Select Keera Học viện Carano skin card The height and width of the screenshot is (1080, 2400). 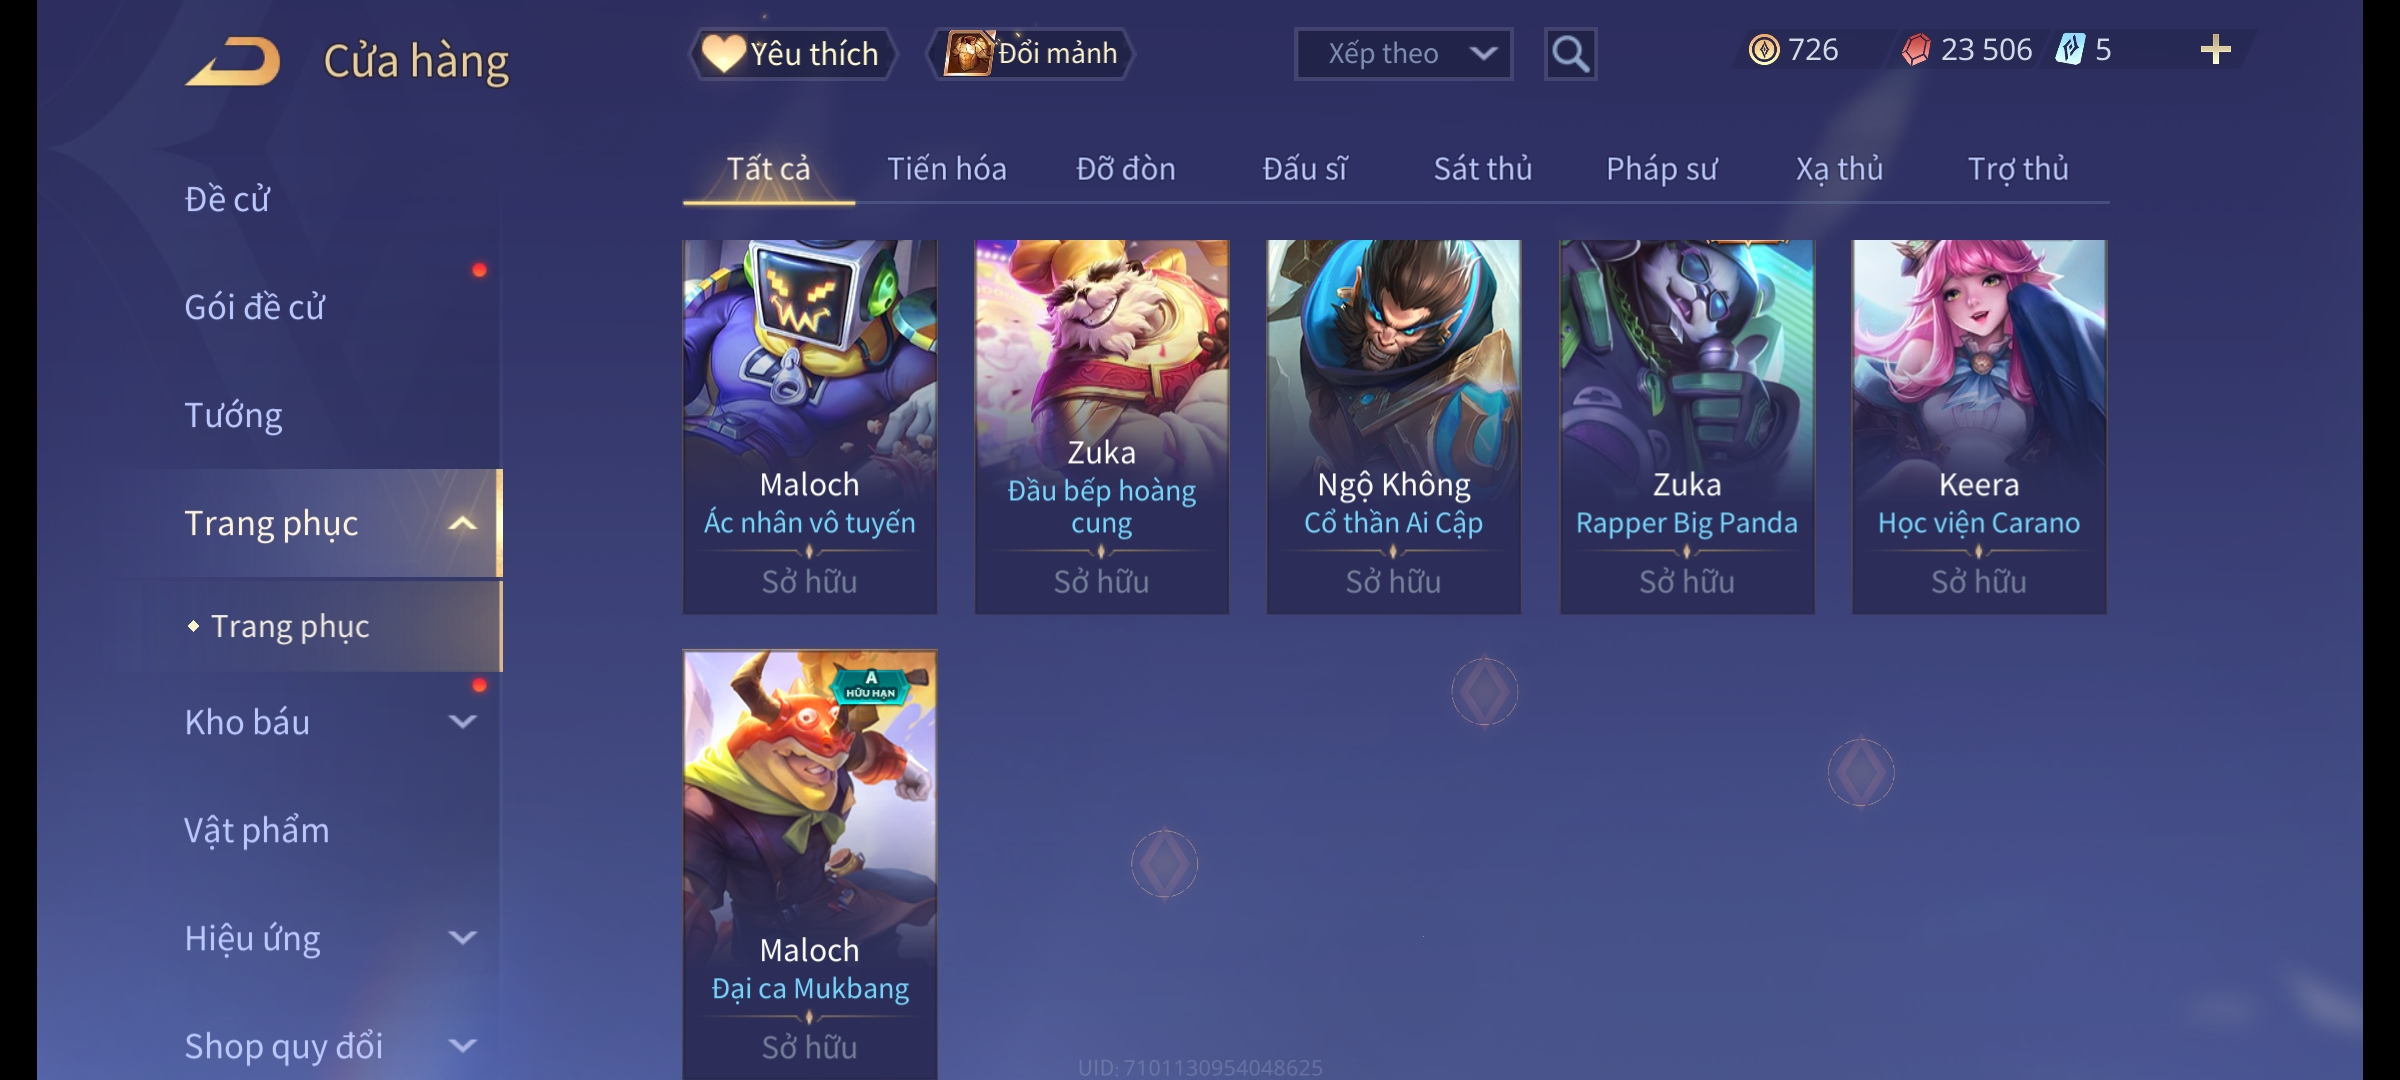point(1979,427)
